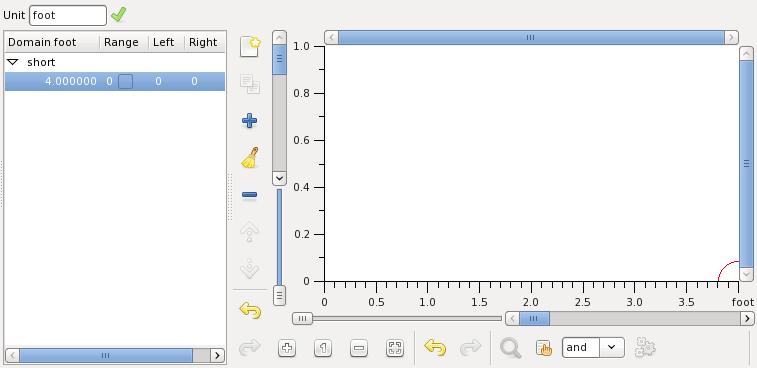Screen dimensions: 757x368
Task: Click the thumb of the plot's right vertical scrollbar
Action: click(x=746, y=164)
